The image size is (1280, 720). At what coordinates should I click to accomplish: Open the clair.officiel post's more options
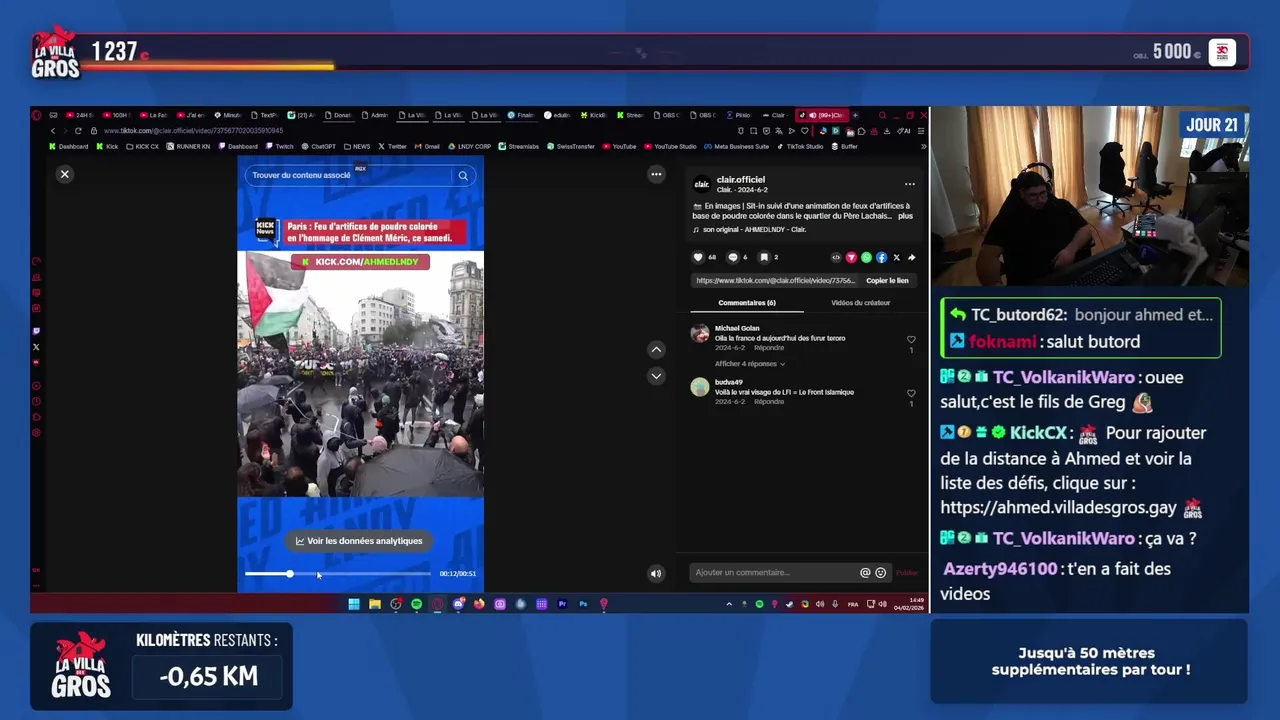pyautogui.click(x=909, y=184)
